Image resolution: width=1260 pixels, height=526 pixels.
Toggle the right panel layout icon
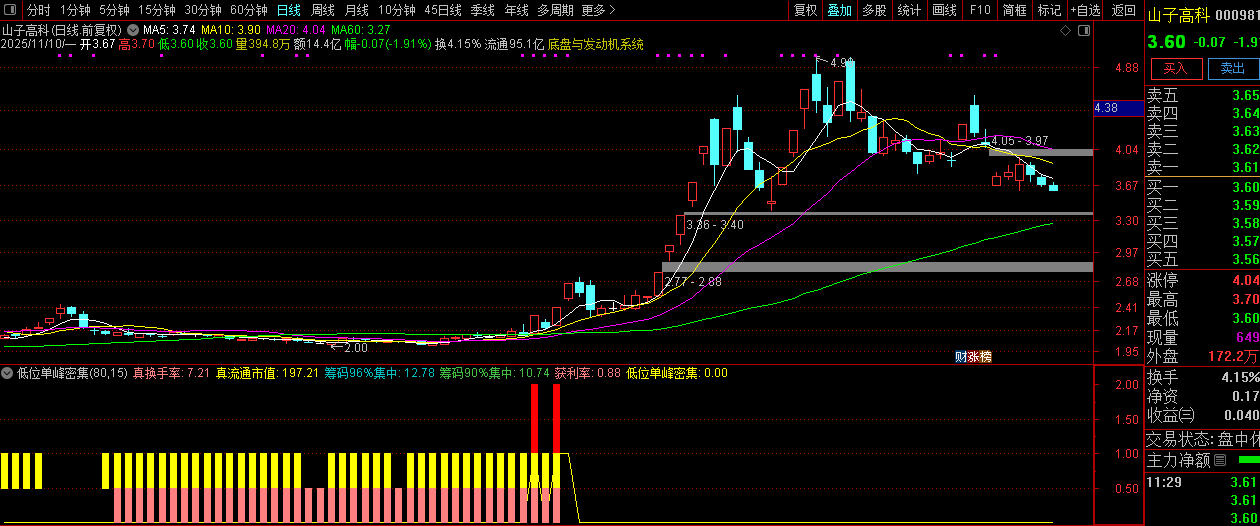point(1083,30)
